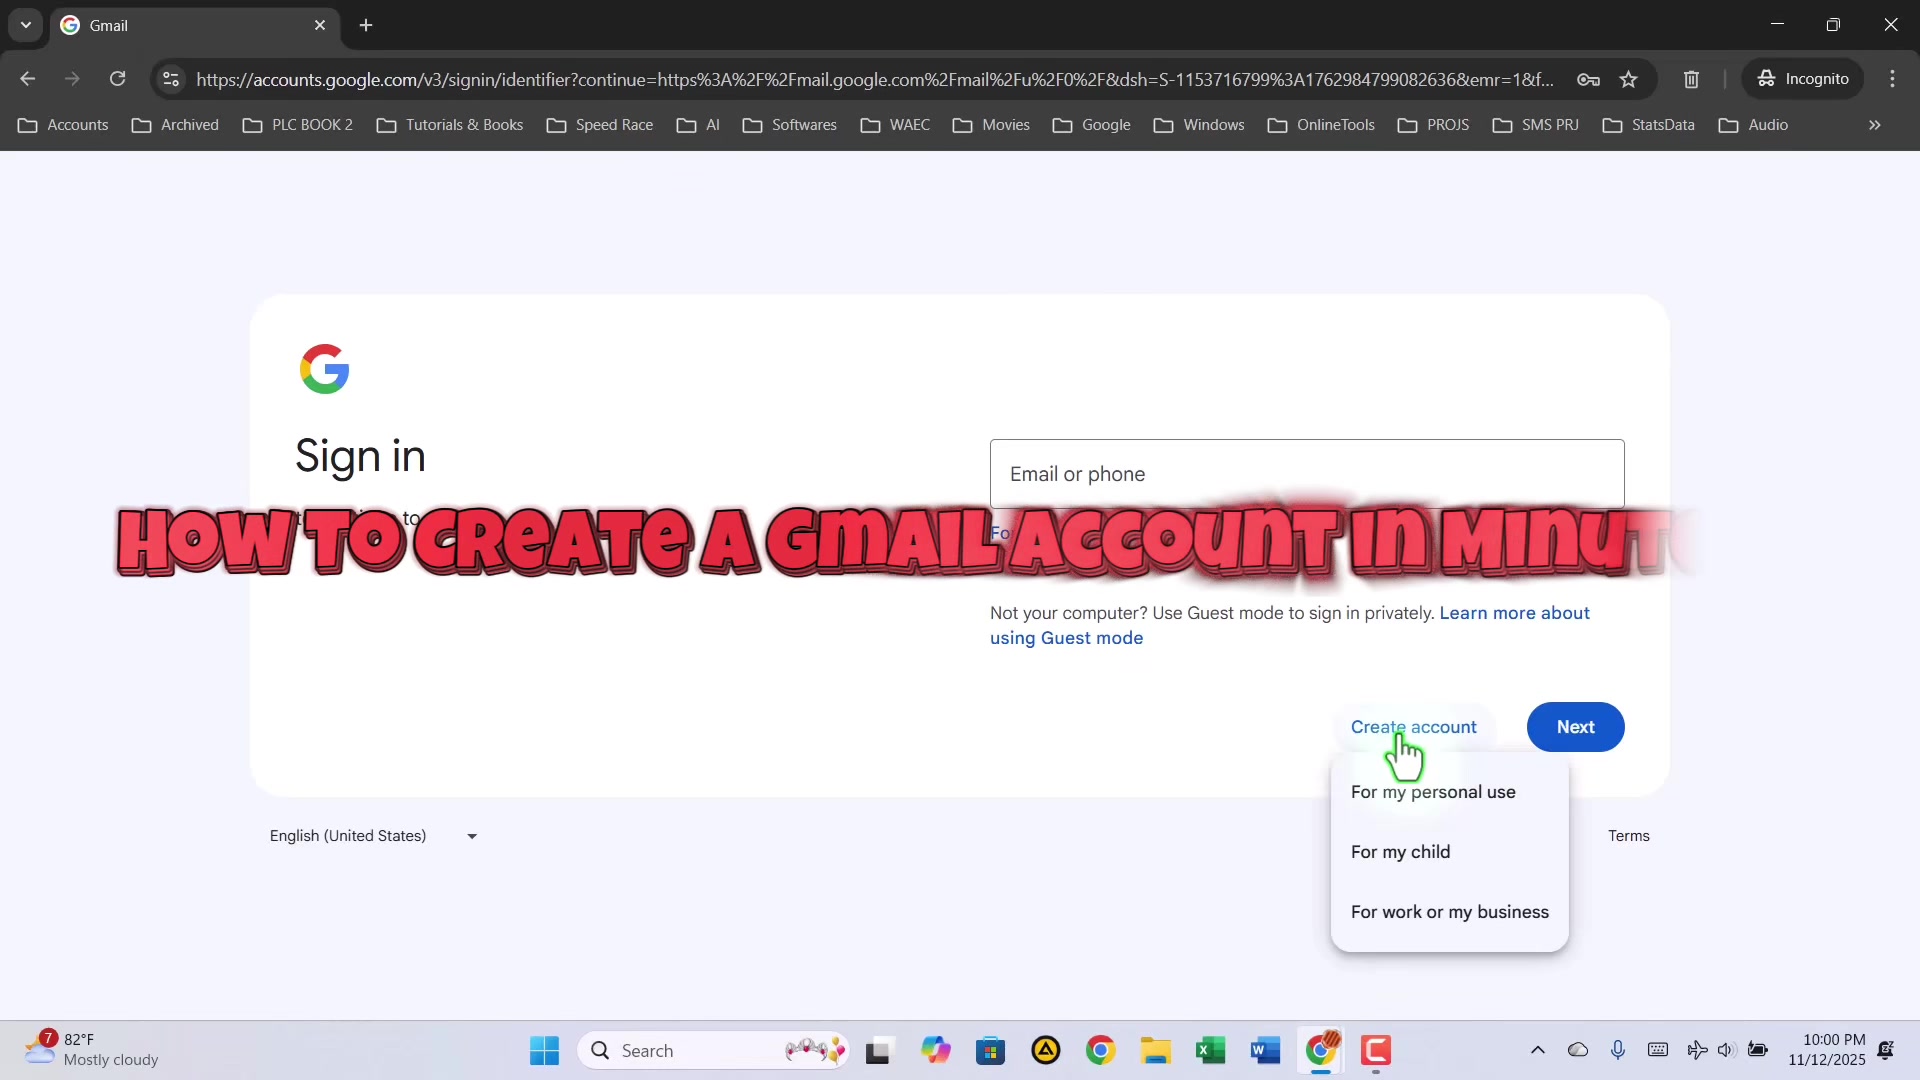1920x1080 pixels.
Task: Click the microphone icon in system tray
Action: click(1618, 1050)
